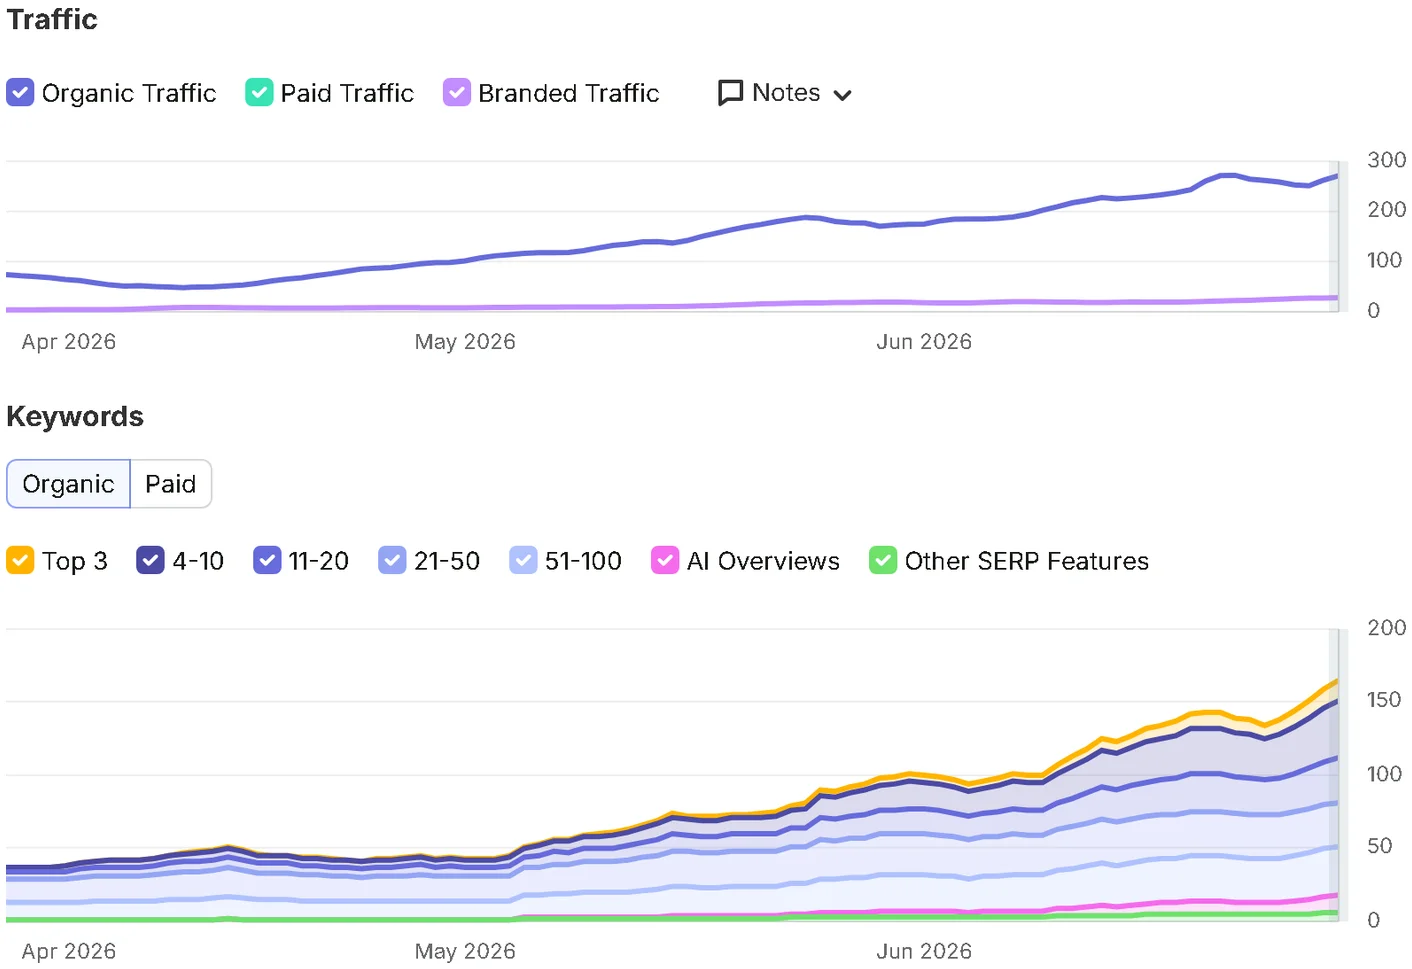Uncheck the Paid Traffic checkbox
This screenshot has width=1412, height=969.
pos(259,93)
